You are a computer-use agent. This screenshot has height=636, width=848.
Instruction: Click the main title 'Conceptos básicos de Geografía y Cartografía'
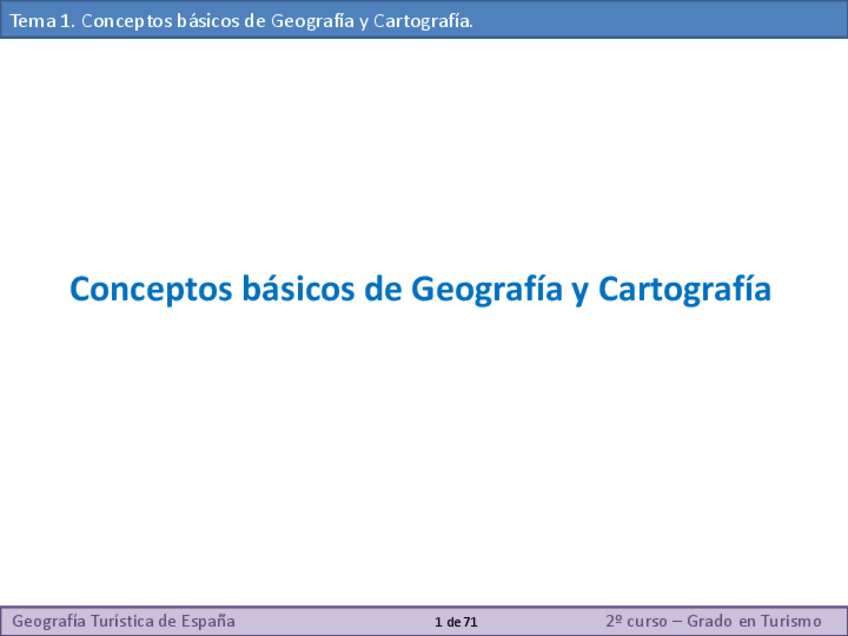click(420, 290)
